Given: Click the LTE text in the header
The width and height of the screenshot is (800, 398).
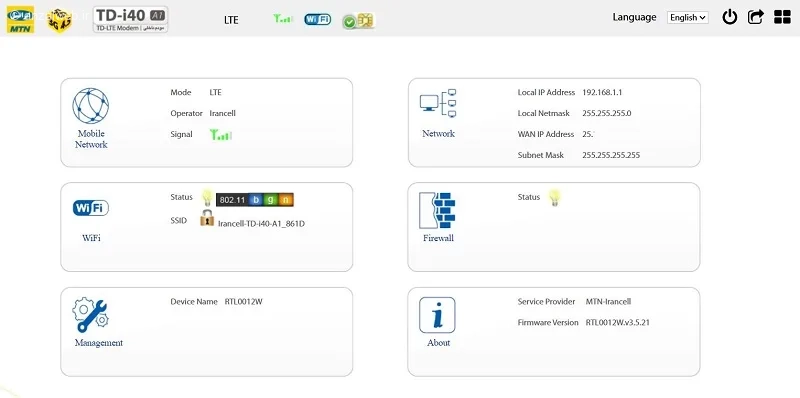Looking at the screenshot, I should tap(231, 20).
